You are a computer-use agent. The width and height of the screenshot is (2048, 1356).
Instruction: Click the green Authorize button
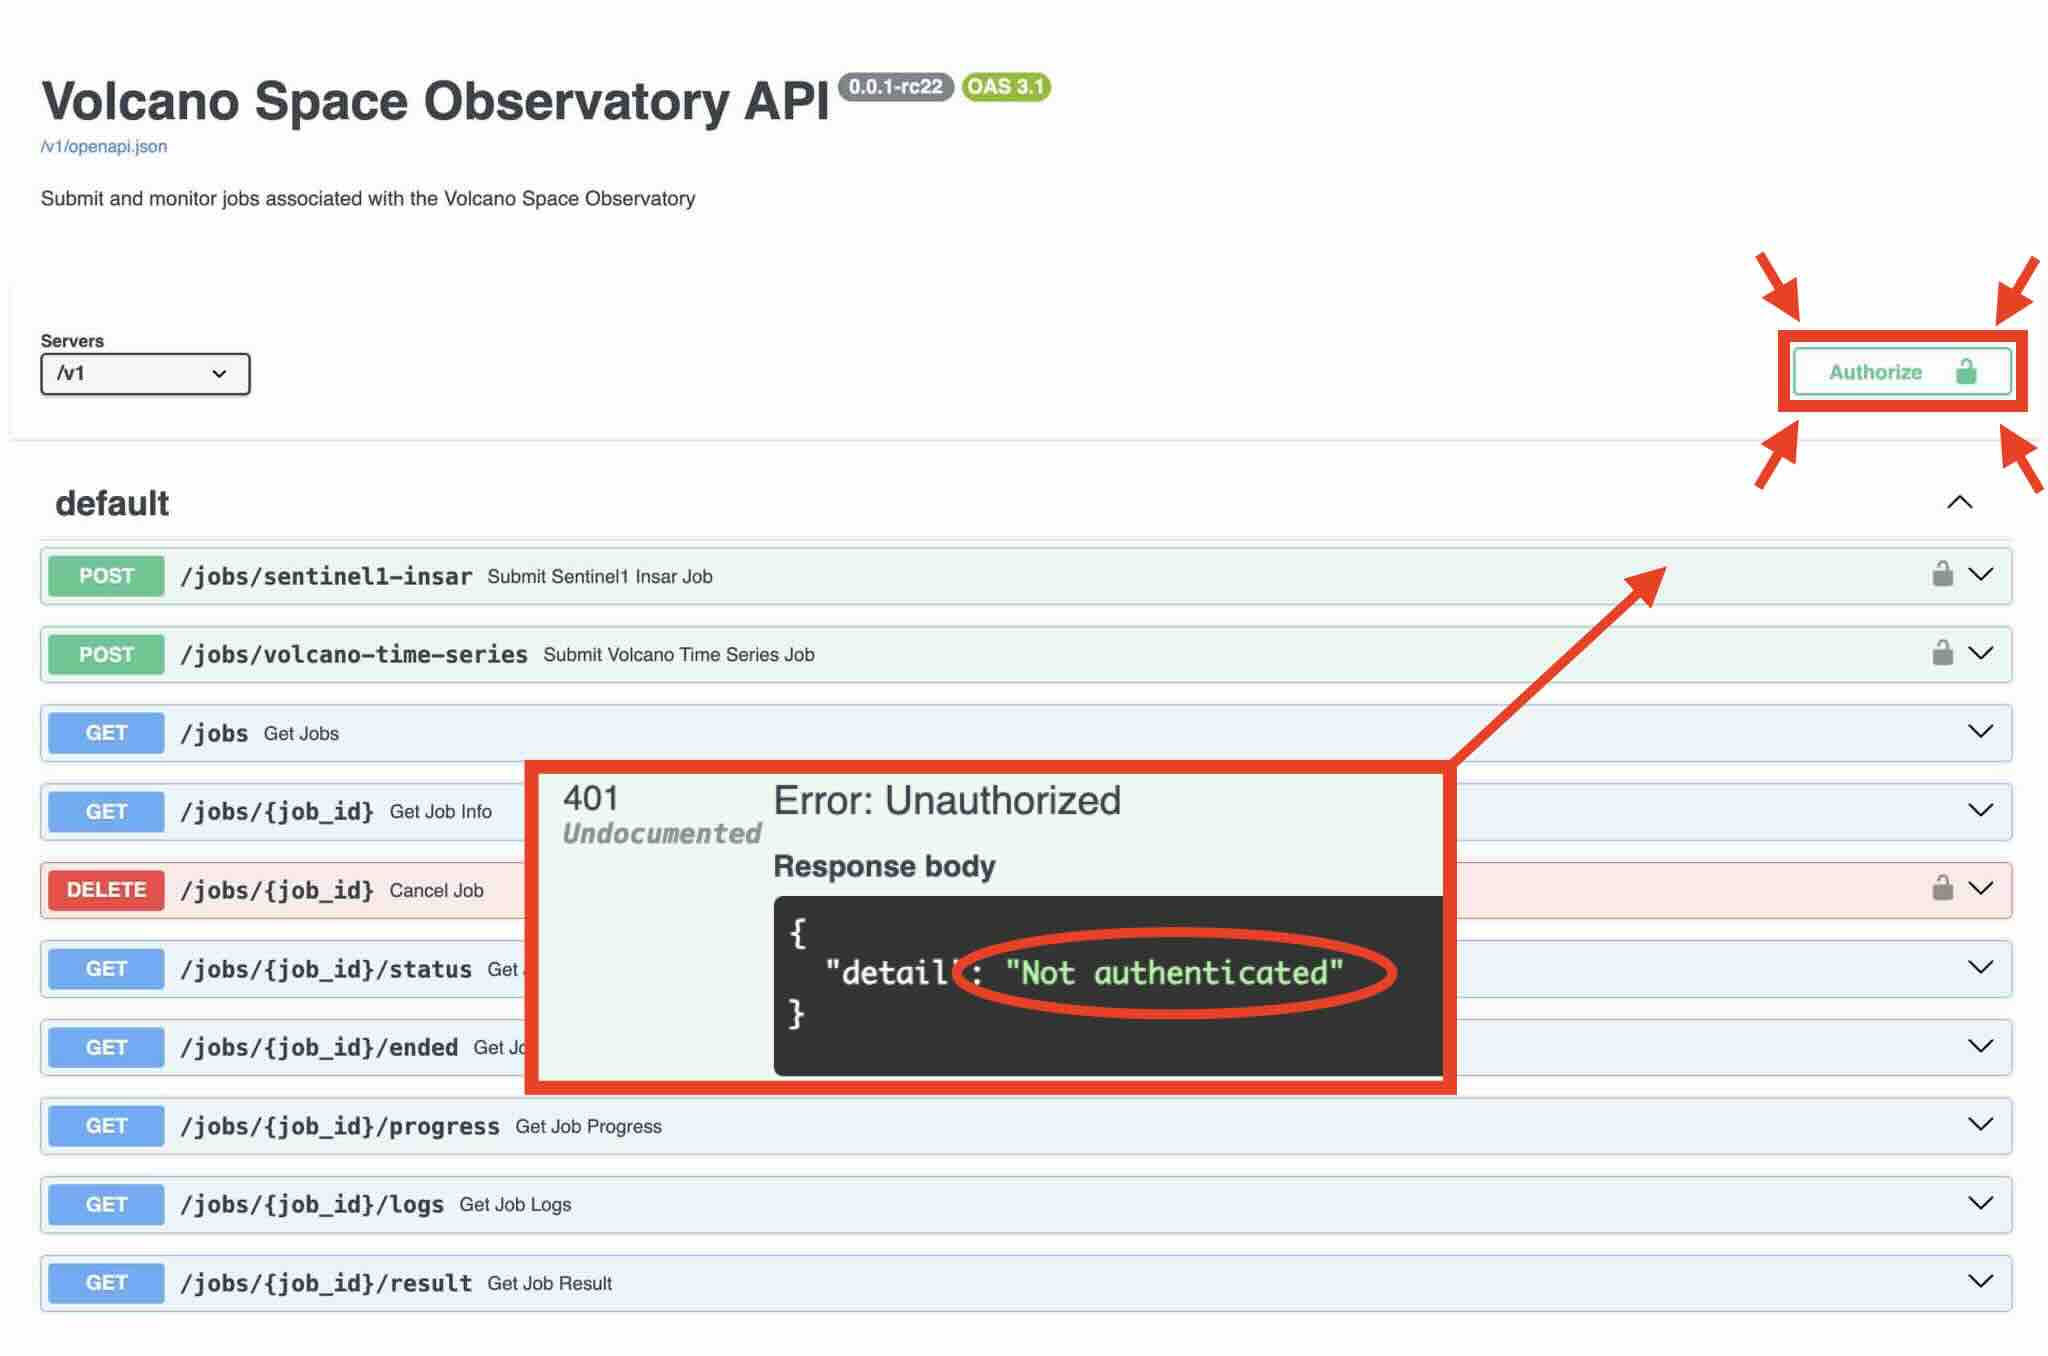point(1901,372)
